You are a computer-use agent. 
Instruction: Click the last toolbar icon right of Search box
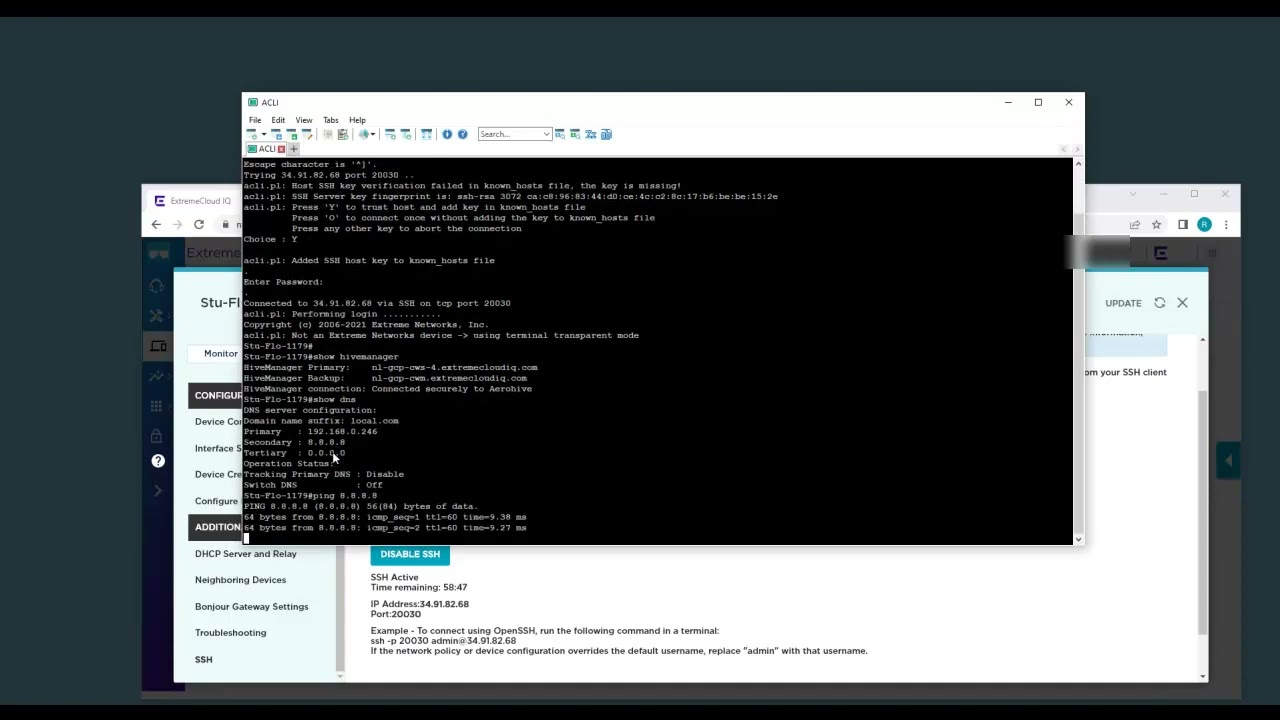(606, 134)
